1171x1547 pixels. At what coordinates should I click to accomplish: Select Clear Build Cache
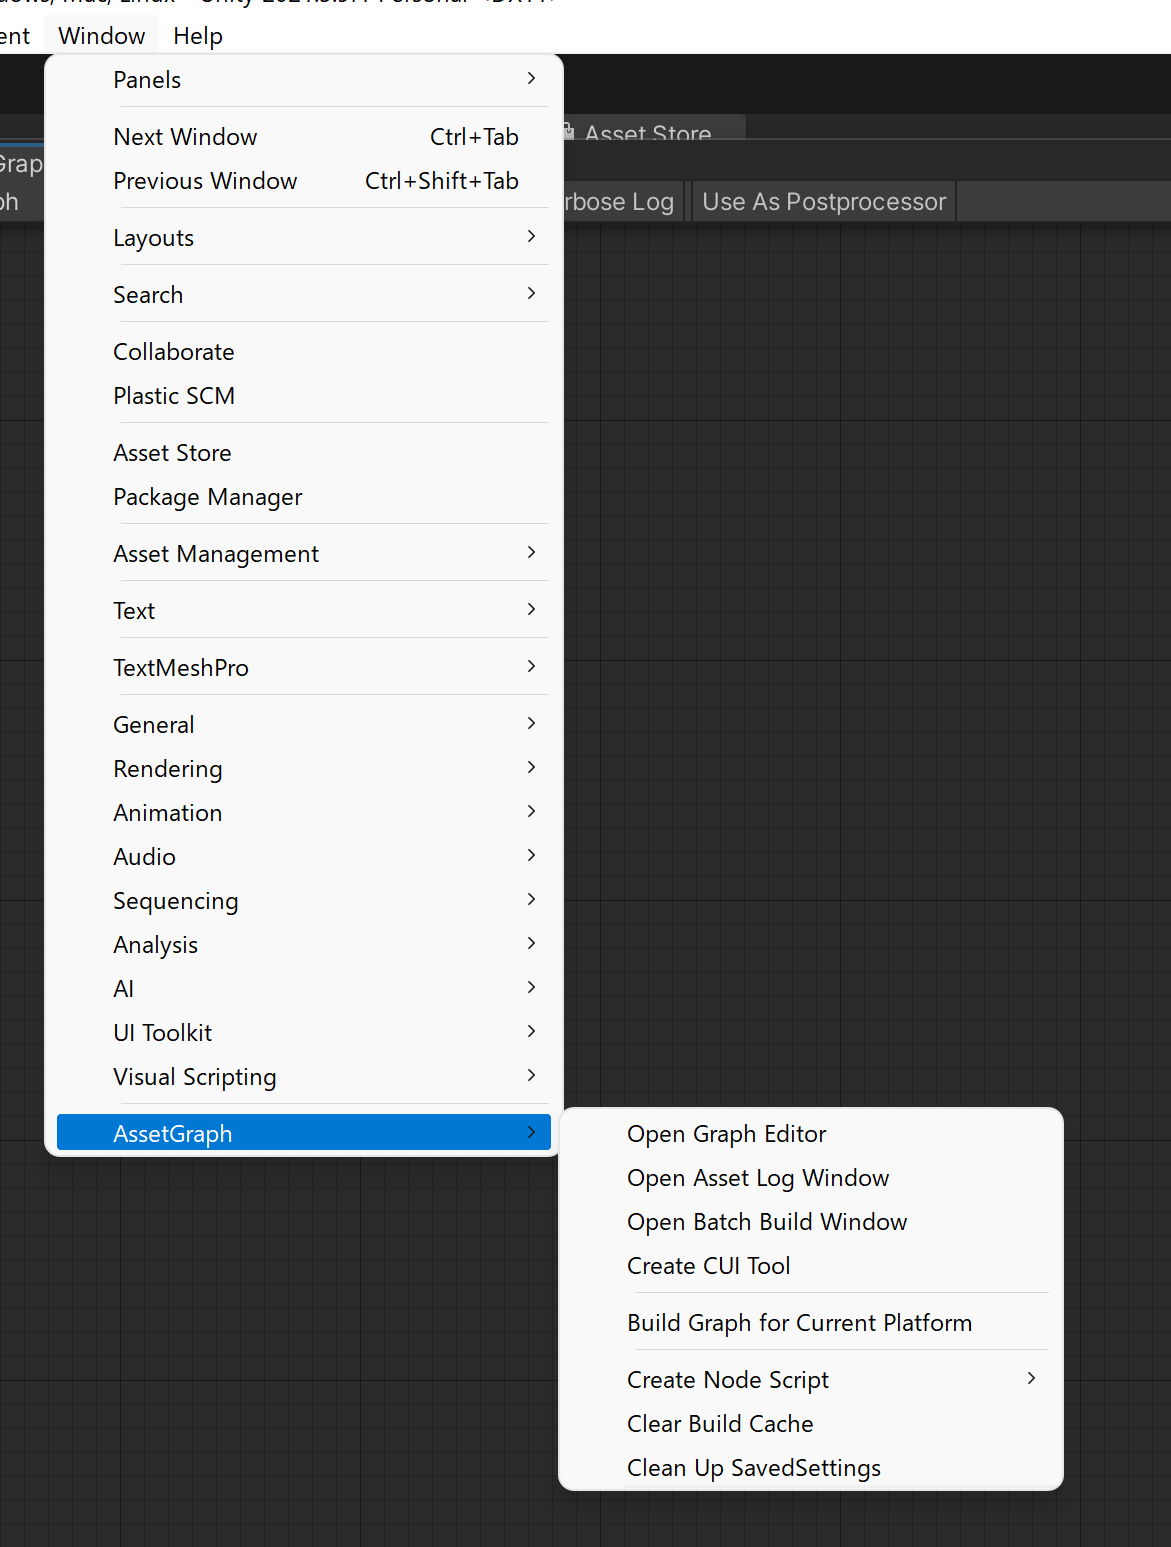pos(811,1424)
